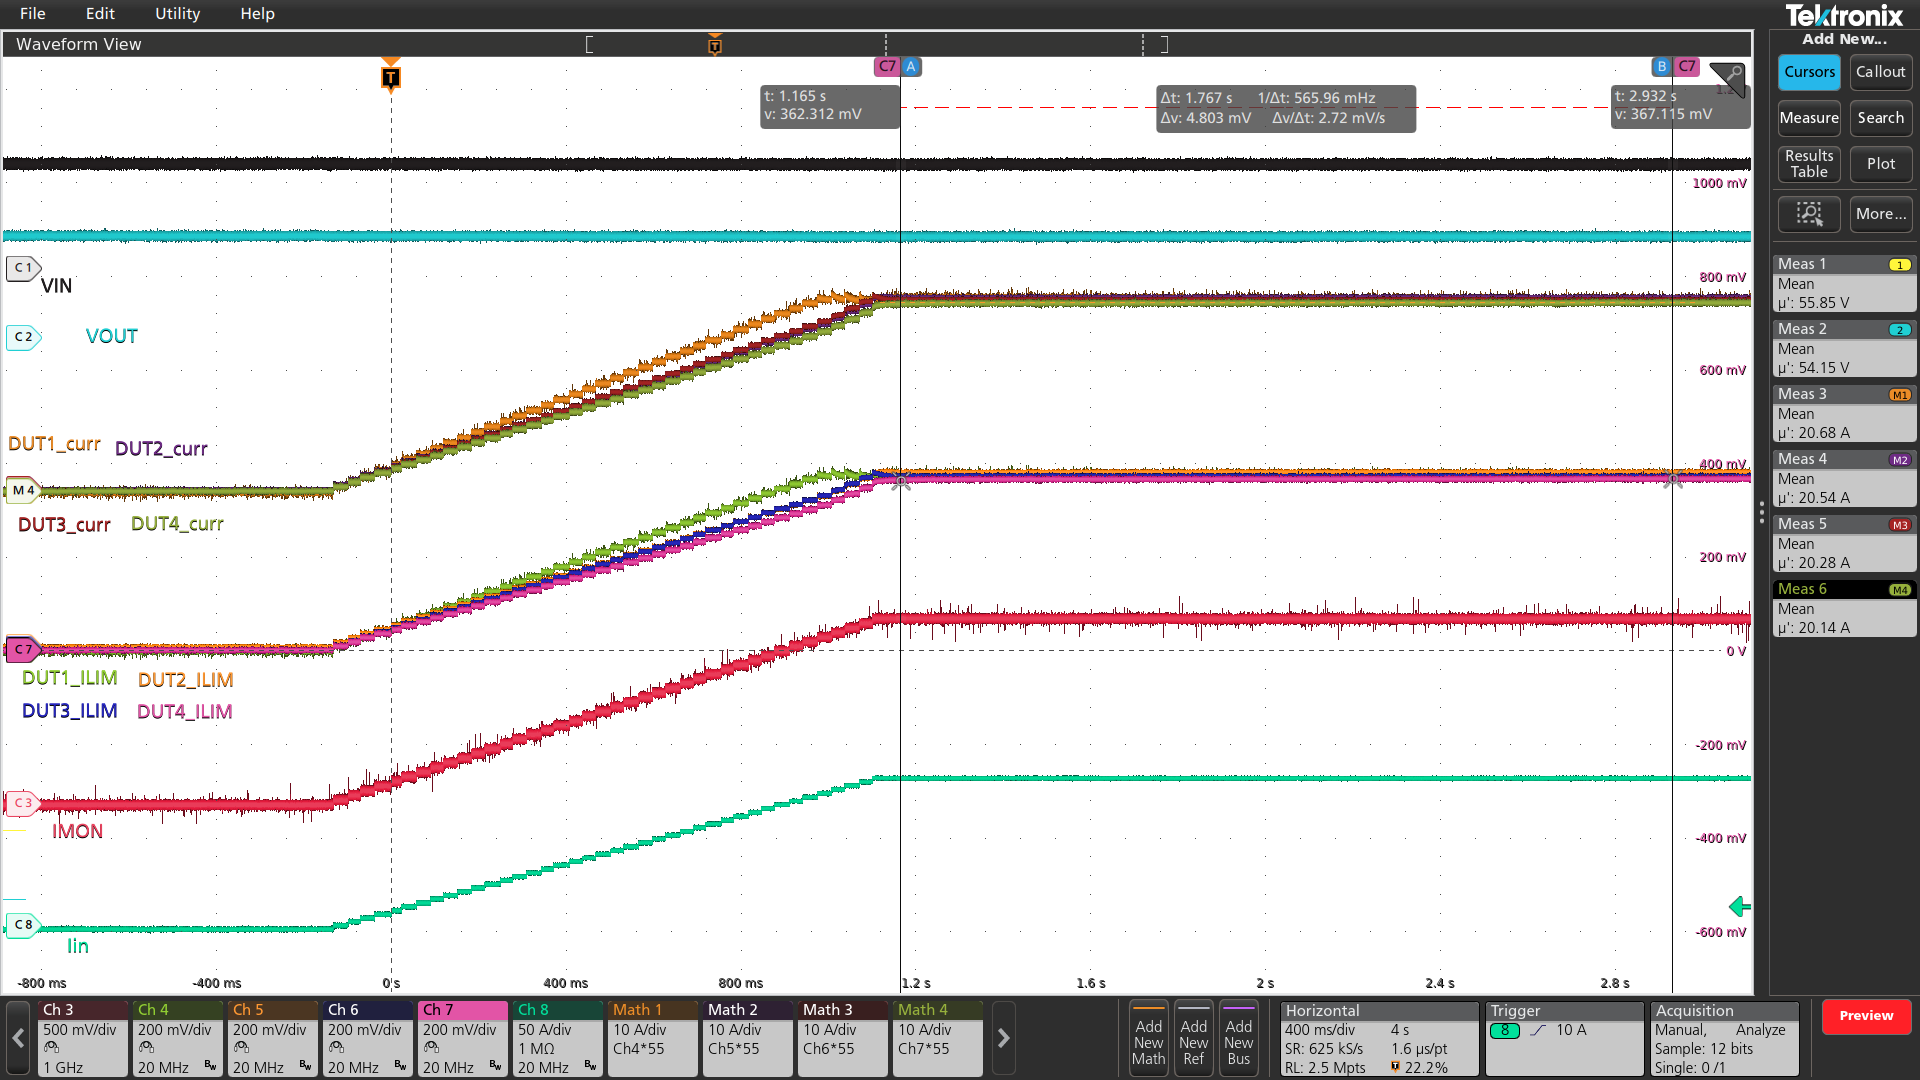Click the trigger level arrow indicator
Image resolution: width=1920 pixels, height=1080 pixels.
(1739, 906)
